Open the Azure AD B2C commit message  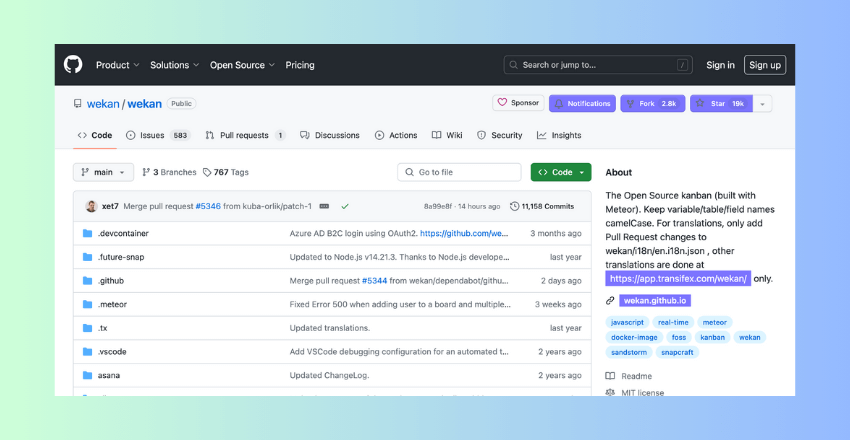point(353,234)
